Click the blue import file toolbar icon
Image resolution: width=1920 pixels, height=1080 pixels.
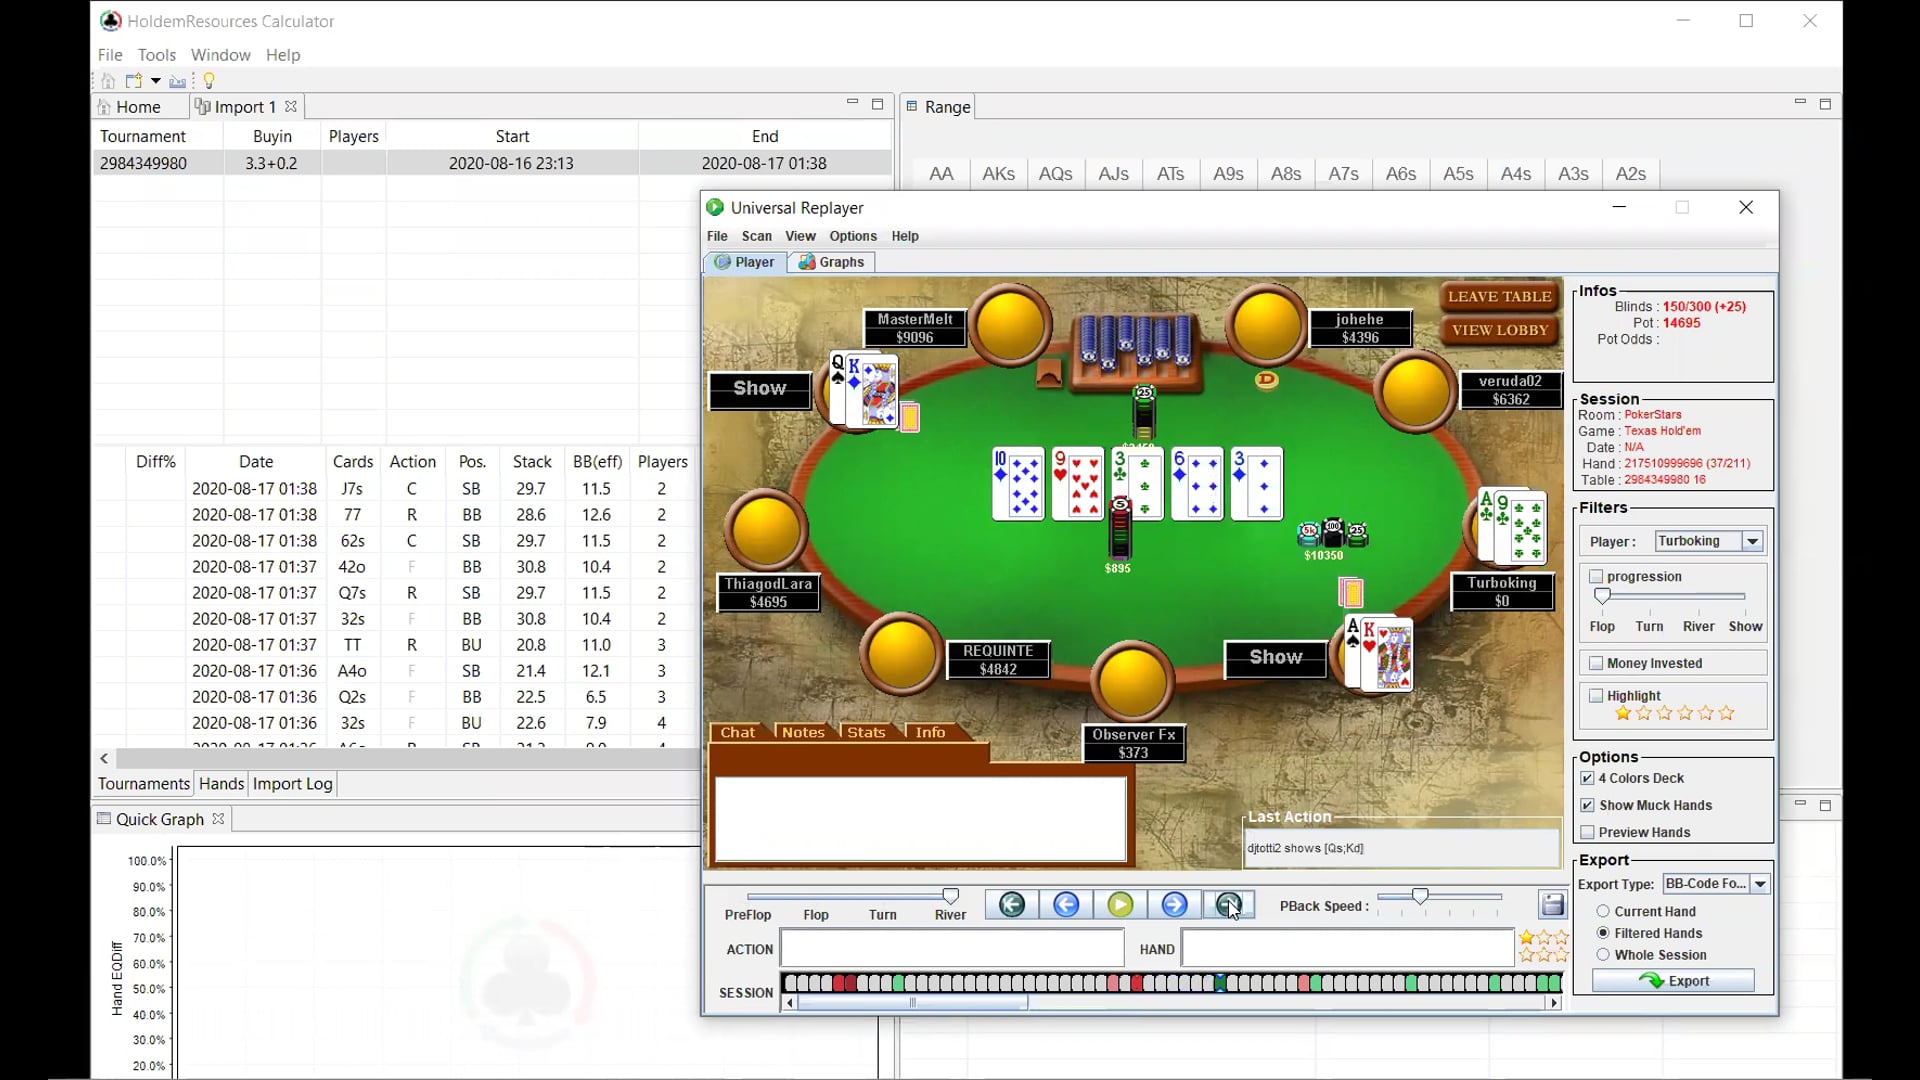click(178, 81)
